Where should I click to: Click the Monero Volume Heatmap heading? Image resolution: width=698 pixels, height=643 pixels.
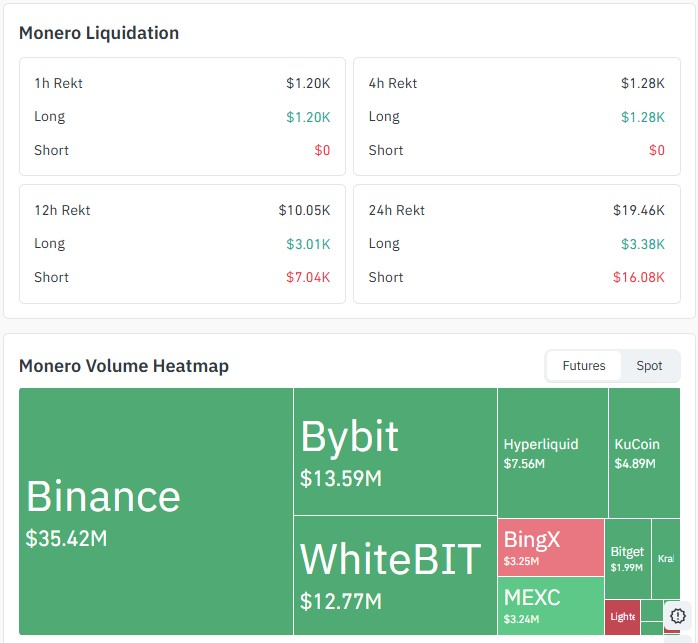tap(124, 366)
